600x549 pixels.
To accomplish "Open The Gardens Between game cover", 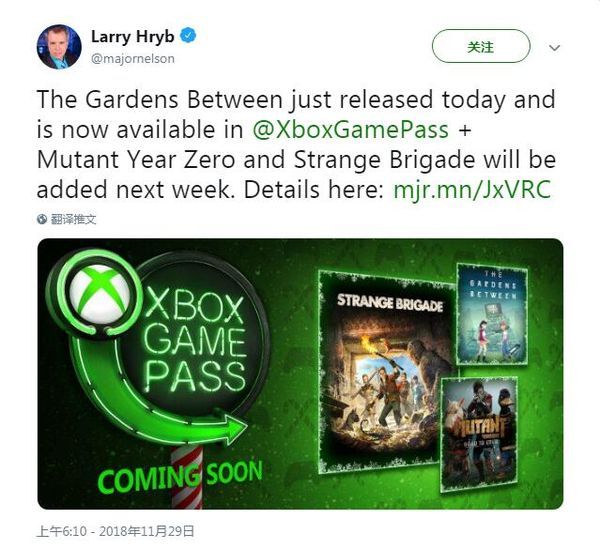I will [x=493, y=314].
